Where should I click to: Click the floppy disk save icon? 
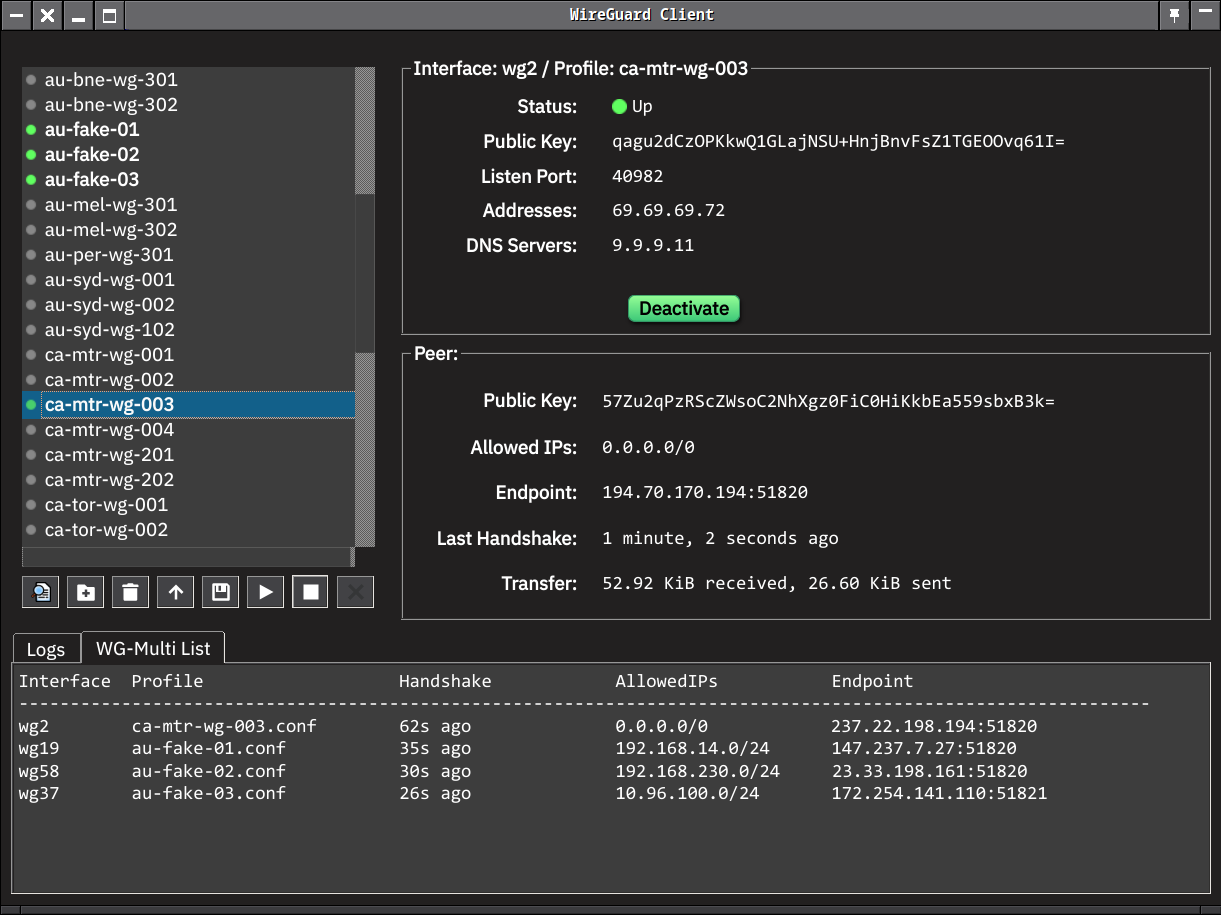[x=221, y=592]
